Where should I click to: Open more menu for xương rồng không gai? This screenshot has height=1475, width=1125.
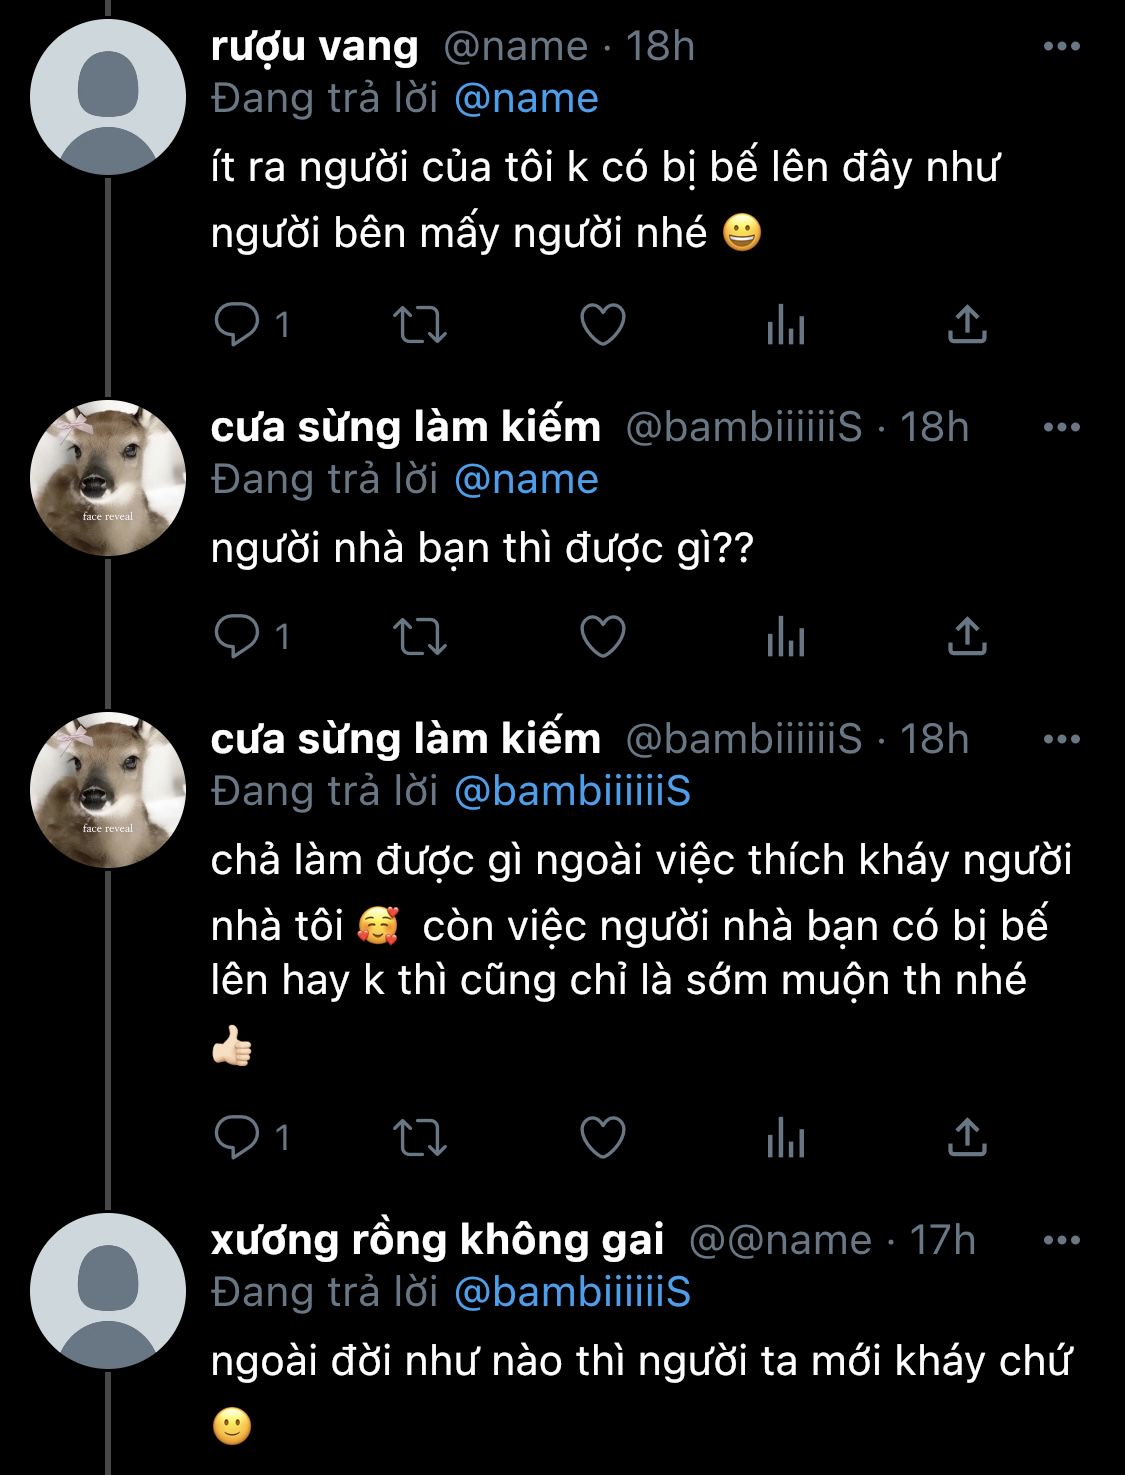coord(1061,1240)
